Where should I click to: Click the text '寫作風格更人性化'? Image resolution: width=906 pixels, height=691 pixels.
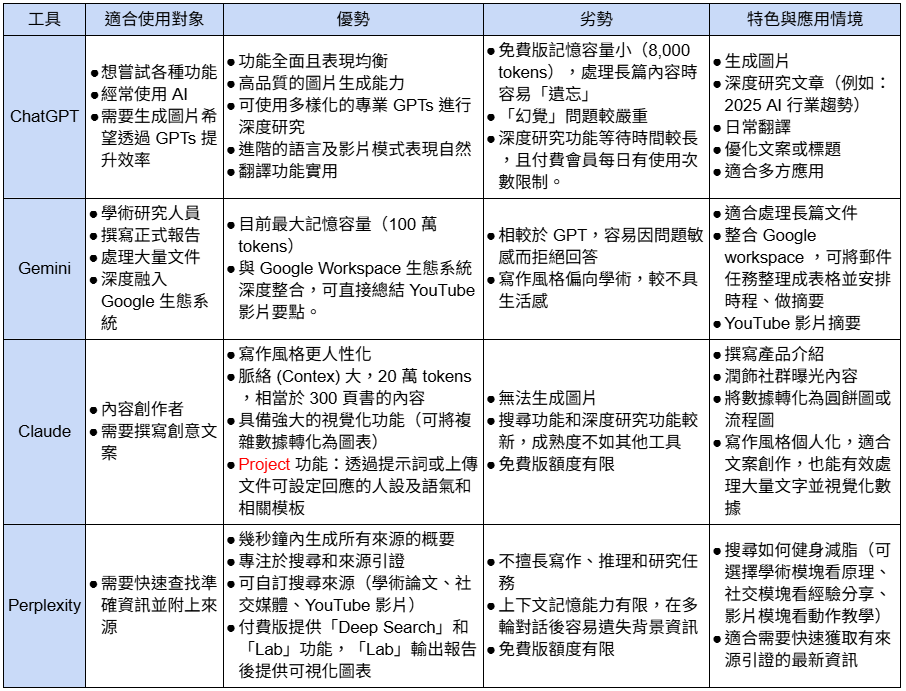click(x=305, y=354)
